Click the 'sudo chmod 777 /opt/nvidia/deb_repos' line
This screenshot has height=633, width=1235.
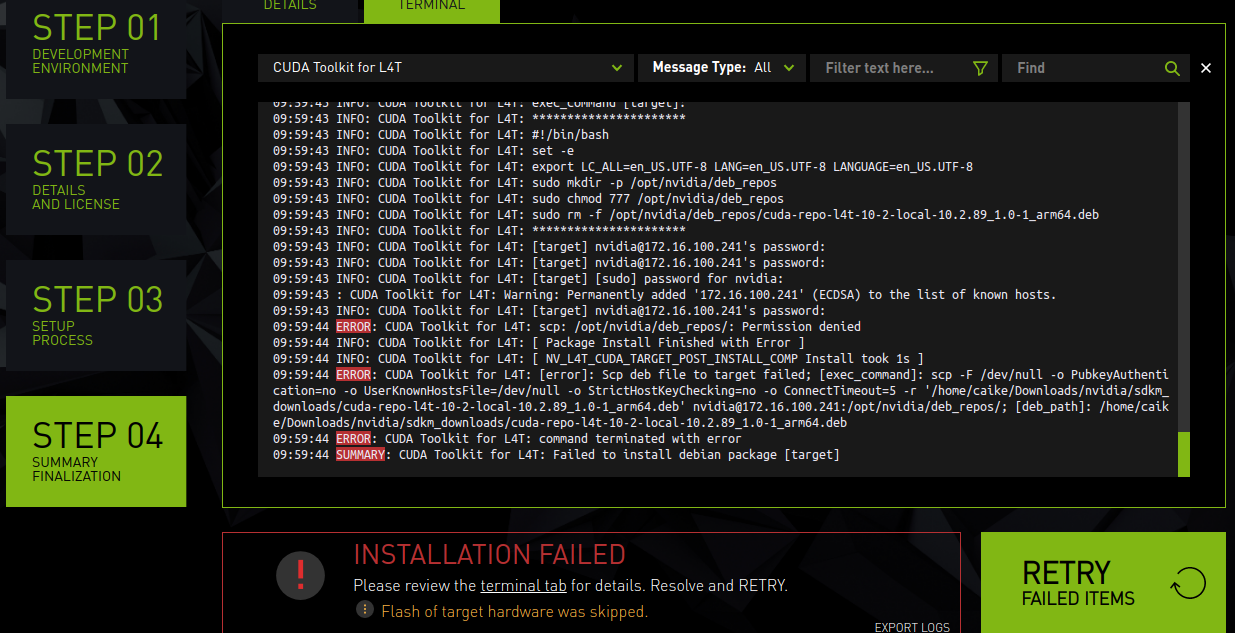[x=528, y=199]
